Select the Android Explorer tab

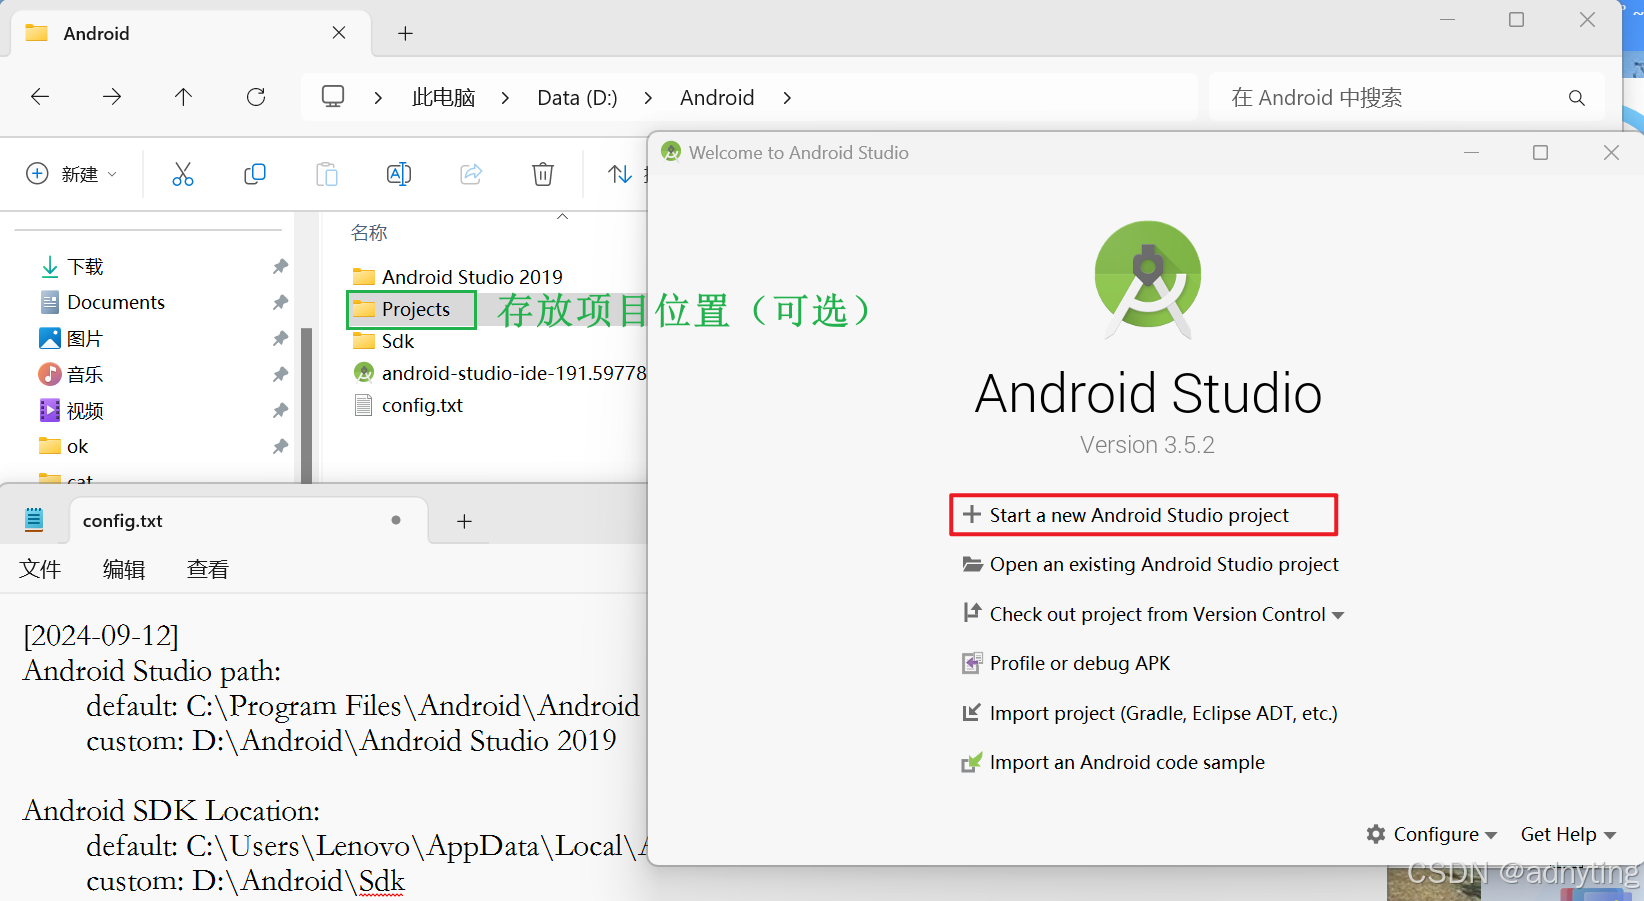[x=190, y=33]
